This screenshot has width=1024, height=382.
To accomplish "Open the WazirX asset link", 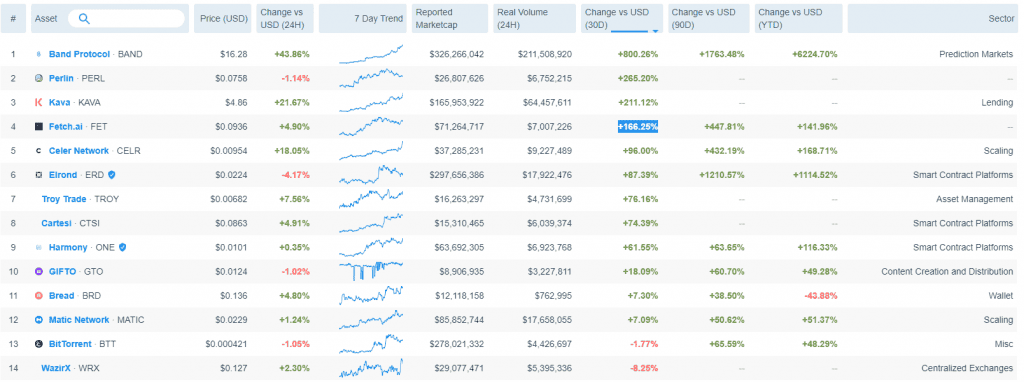I will tap(56, 368).
